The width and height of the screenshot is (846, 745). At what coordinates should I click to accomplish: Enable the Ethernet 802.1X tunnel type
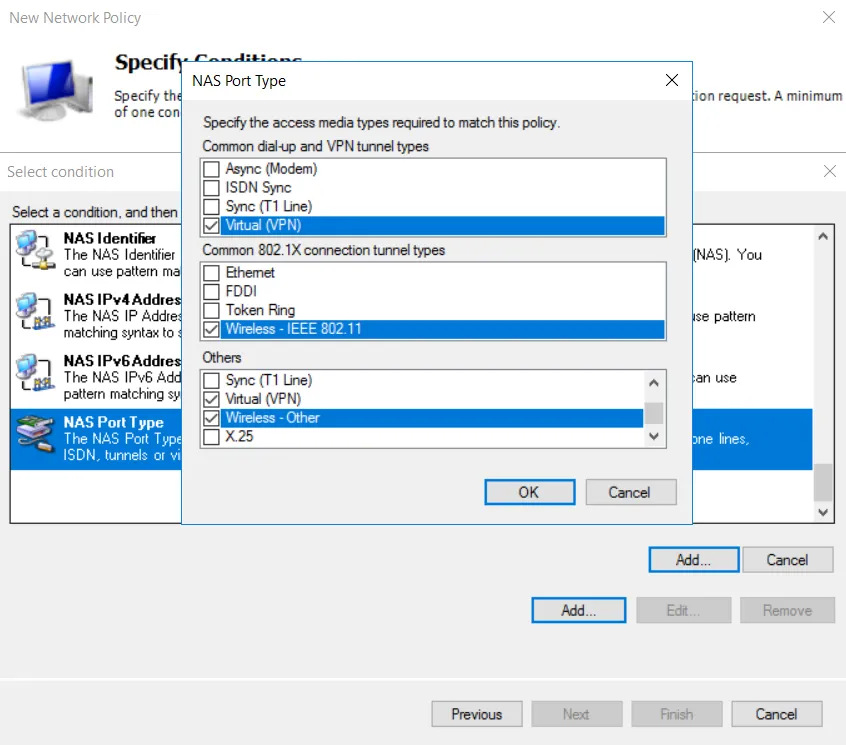tap(211, 272)
